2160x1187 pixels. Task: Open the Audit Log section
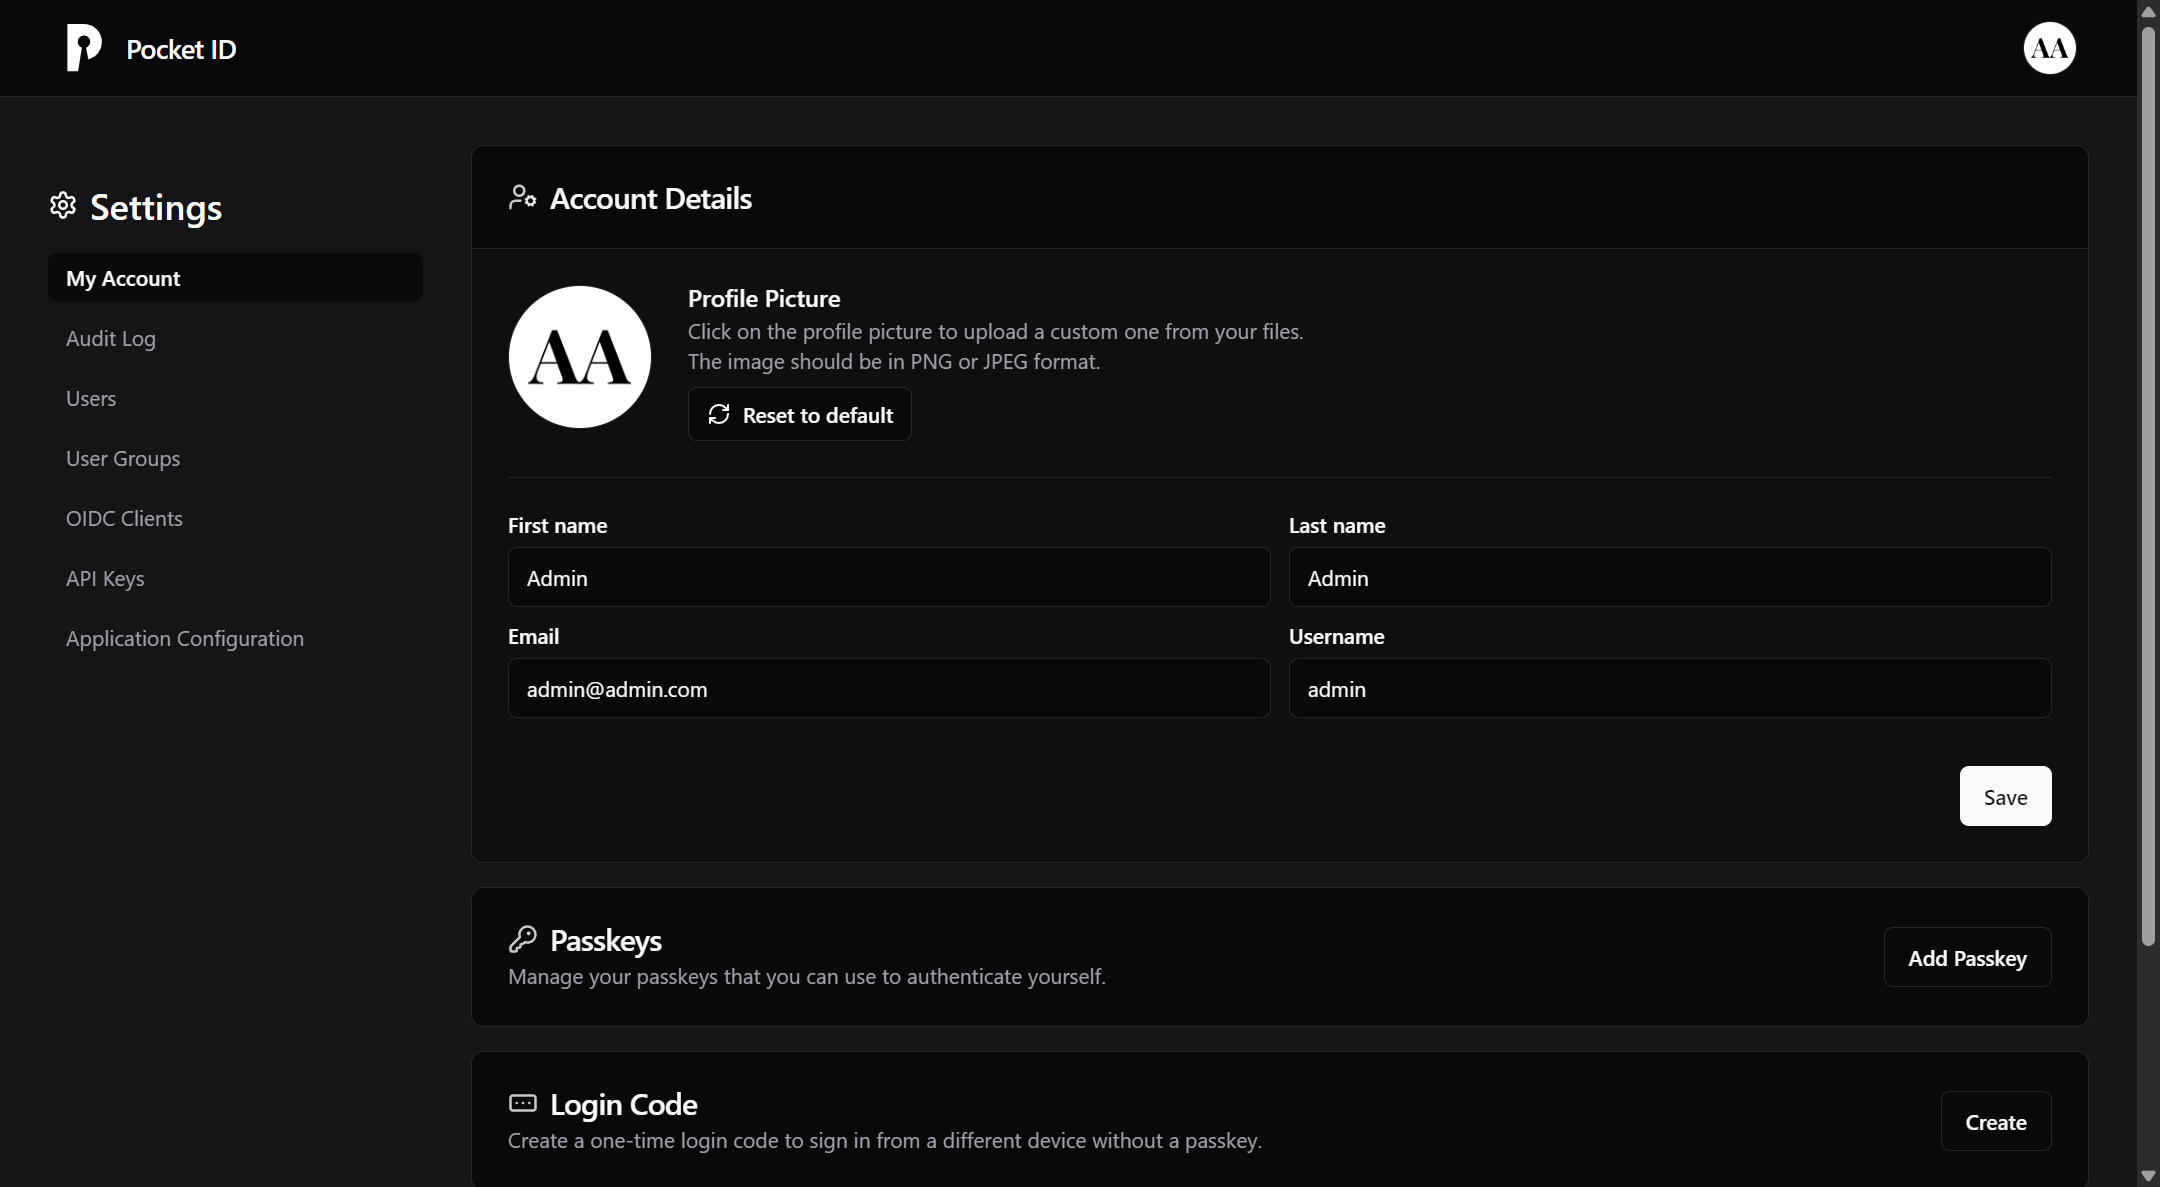pos(111,338)
